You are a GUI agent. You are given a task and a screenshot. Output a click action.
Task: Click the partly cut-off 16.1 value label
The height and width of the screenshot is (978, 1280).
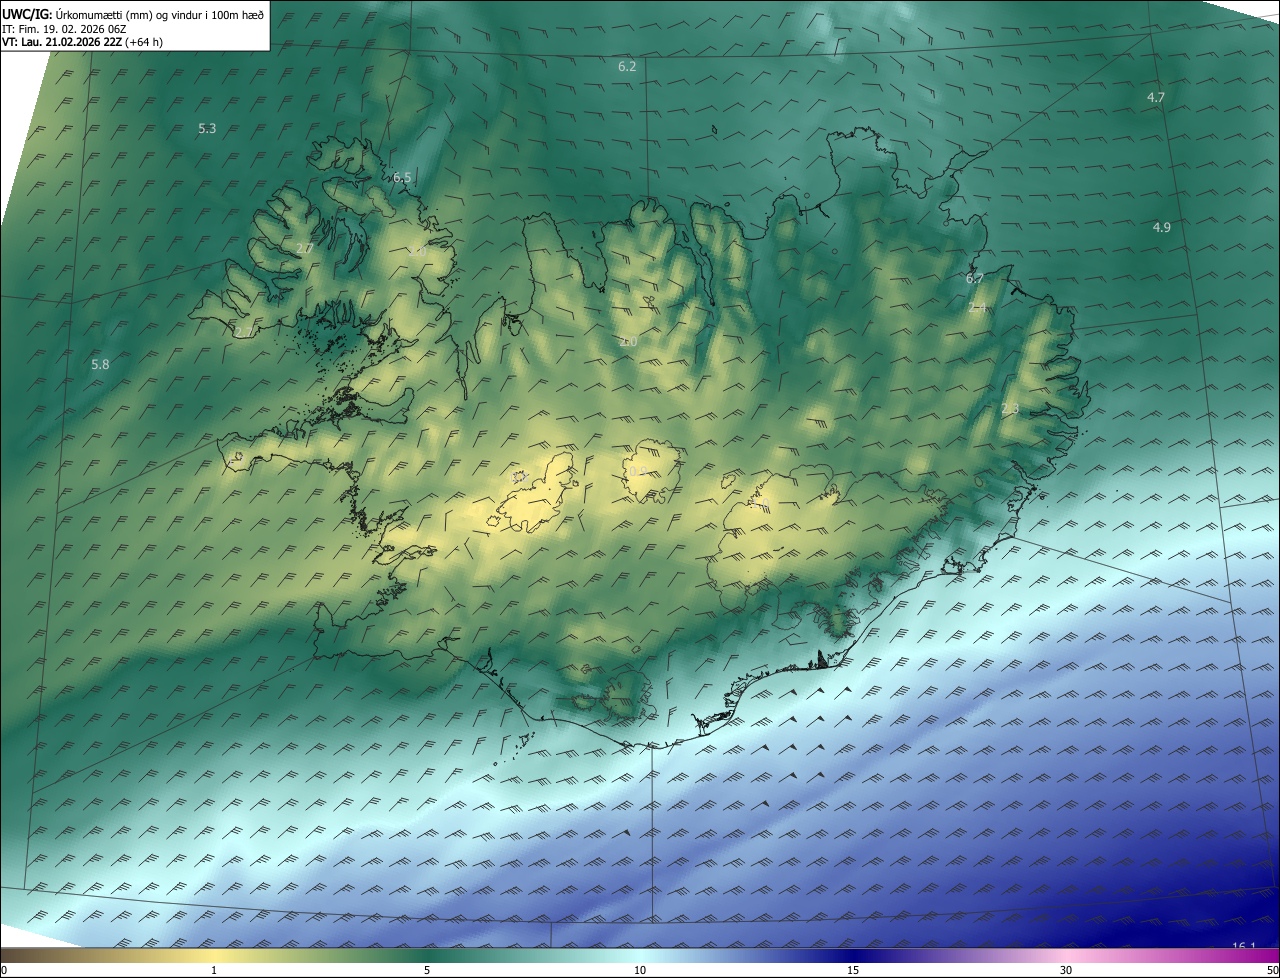pyautogui.click(x=1244, y=945)
